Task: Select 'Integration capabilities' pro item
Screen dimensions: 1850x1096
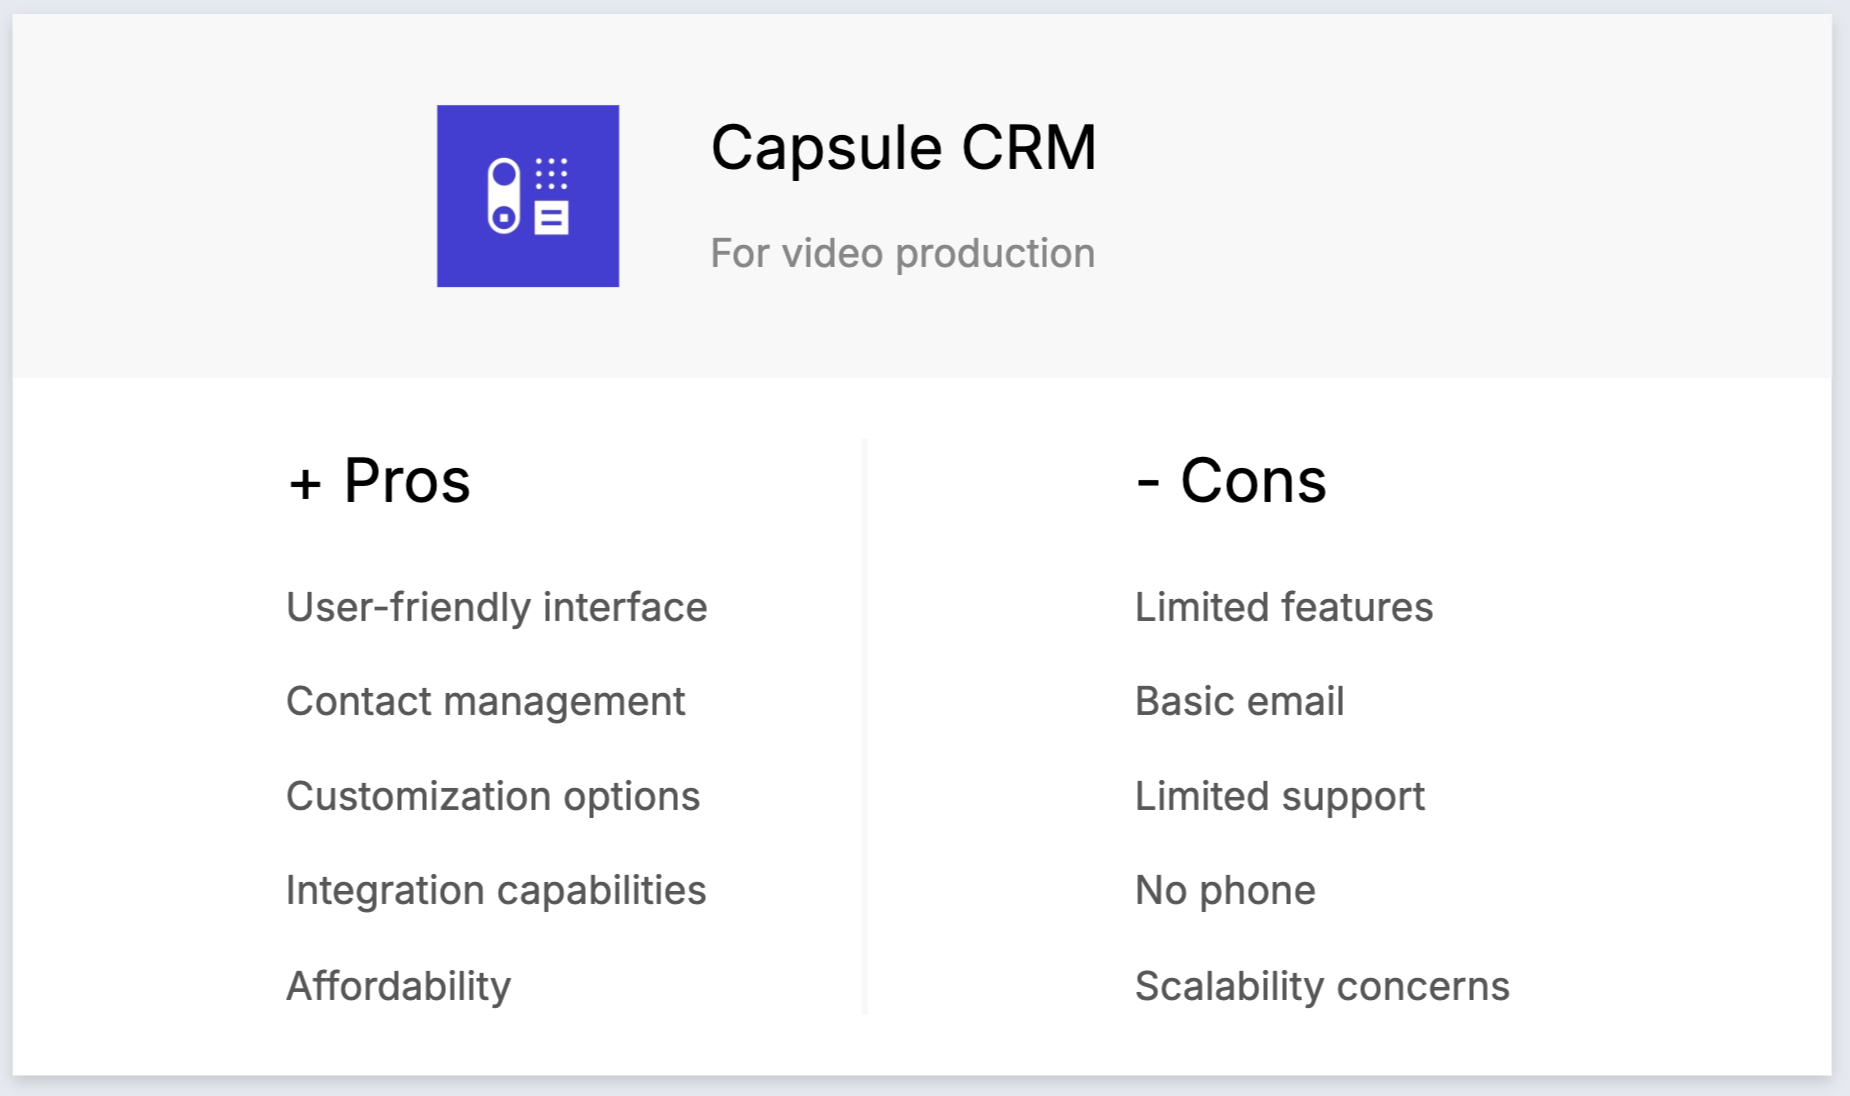Action: (x=496, y=891)
